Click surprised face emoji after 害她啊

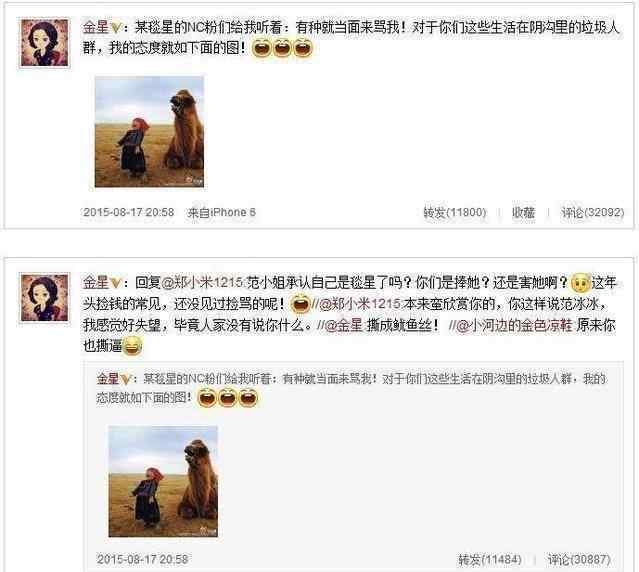tap(581, 283)
